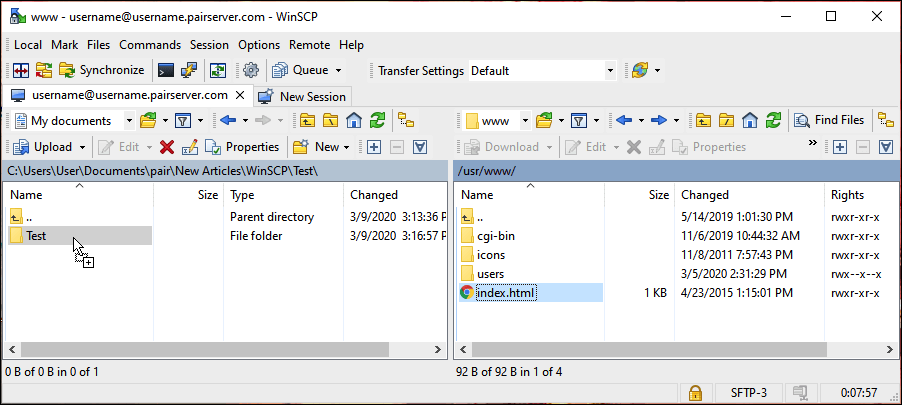Click remote Select Files plus icon
This screenshot has height=405, width=902.
840,147
